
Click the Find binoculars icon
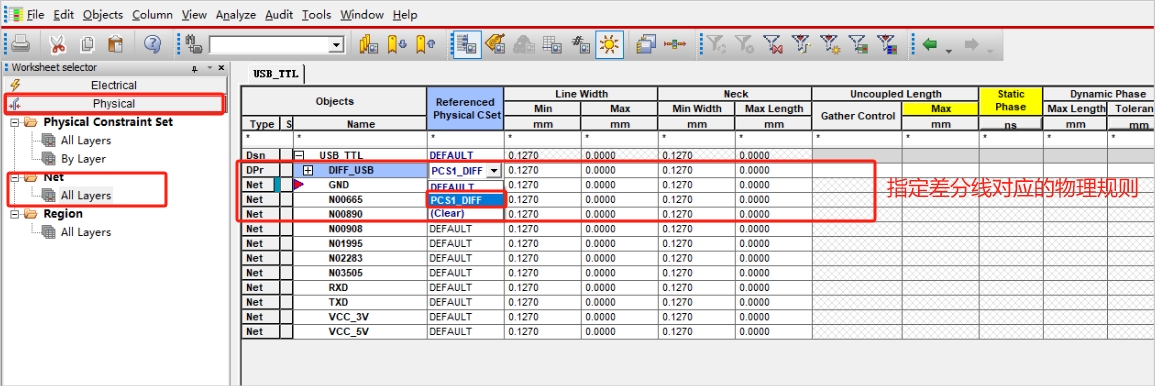[x=195, y=44]
